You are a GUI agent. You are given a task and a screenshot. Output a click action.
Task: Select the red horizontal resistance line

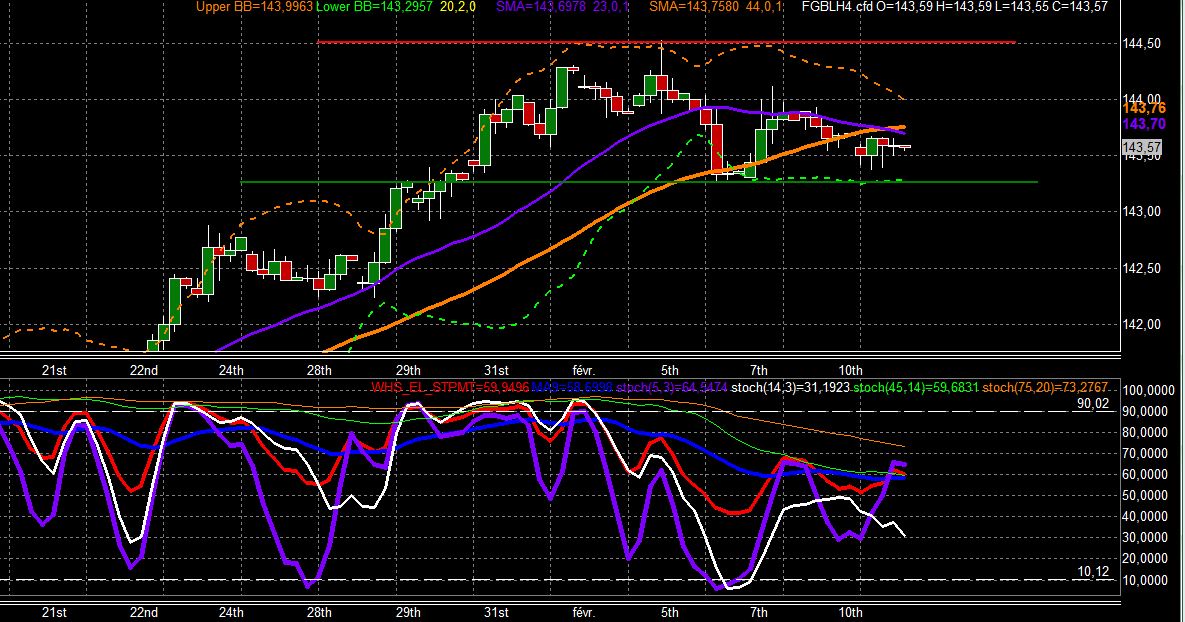tap(667, 42)
